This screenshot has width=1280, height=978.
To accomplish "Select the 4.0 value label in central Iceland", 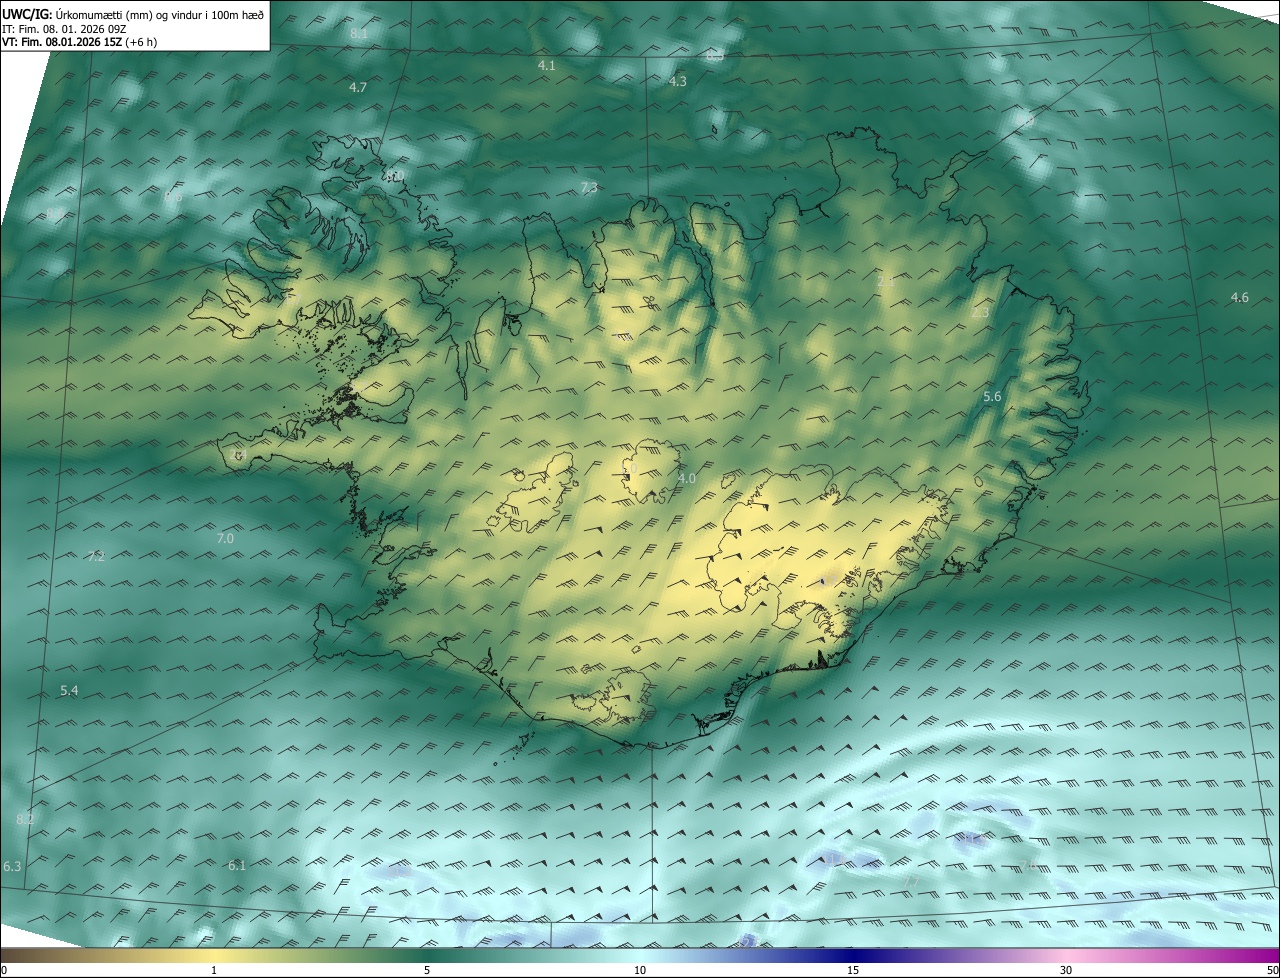I will pyautogui.click(x=687, y=479).
